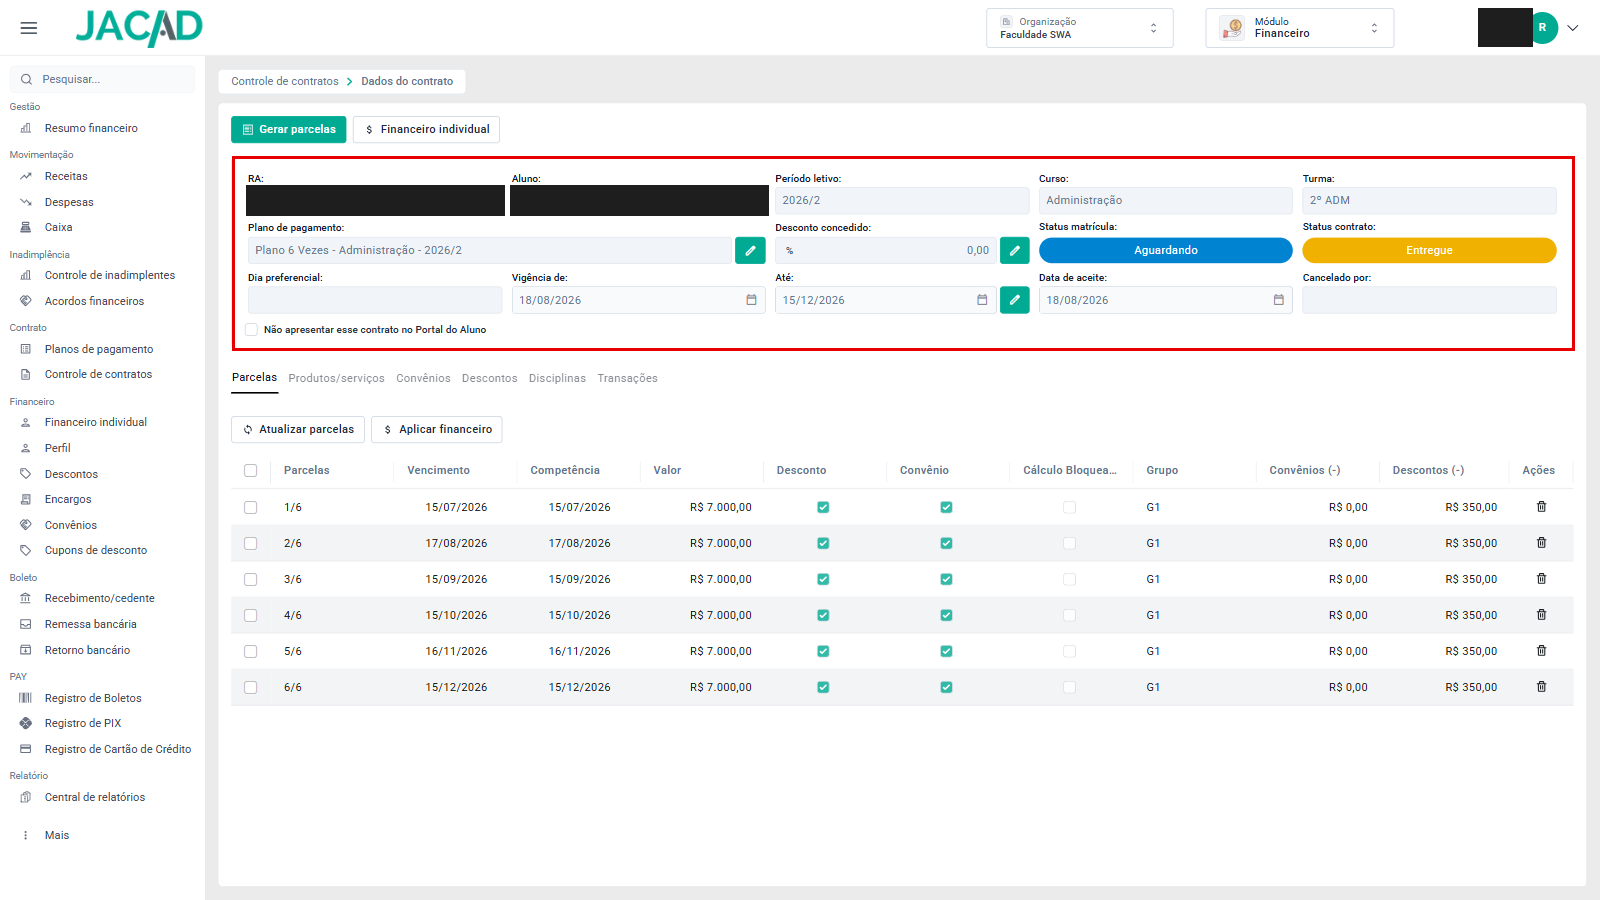Edit the Plano de pagamento with pencil icon
Viewport: 1600px width, 900px height.
point(750,250)
